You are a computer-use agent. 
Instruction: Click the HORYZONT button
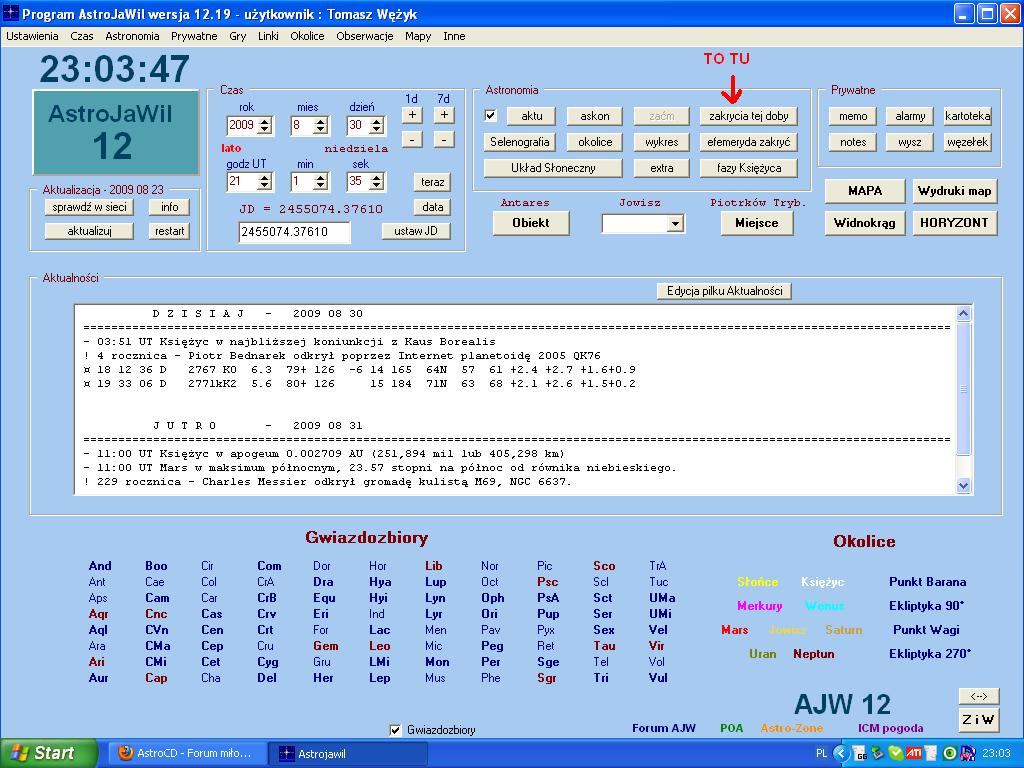pos(954,223)
